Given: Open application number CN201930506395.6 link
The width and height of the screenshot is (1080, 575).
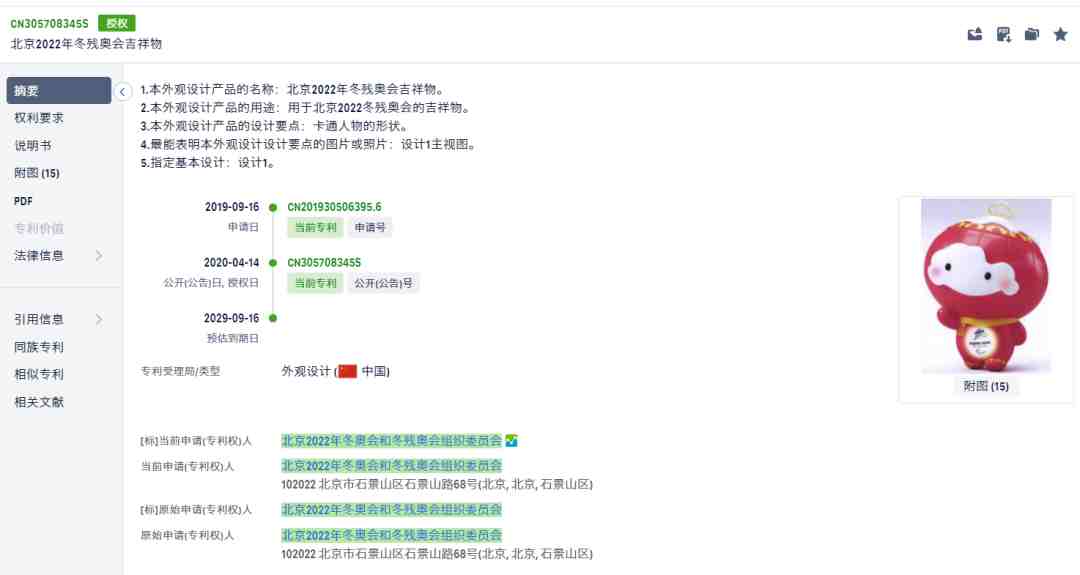Looking at the screenshot, I should (334, 207).
